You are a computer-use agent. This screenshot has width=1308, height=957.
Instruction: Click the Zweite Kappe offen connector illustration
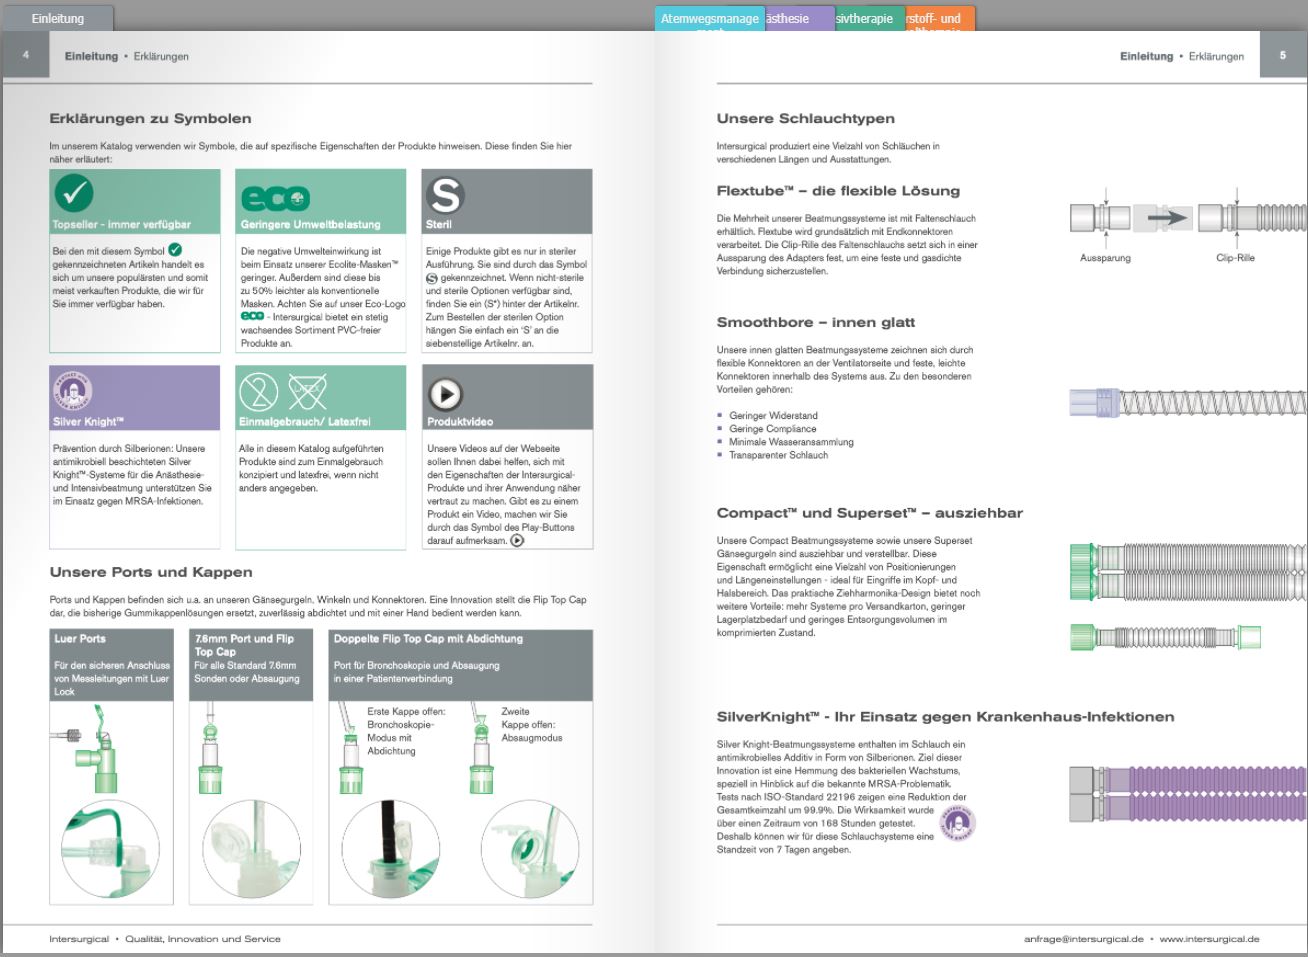click(482, 748)
